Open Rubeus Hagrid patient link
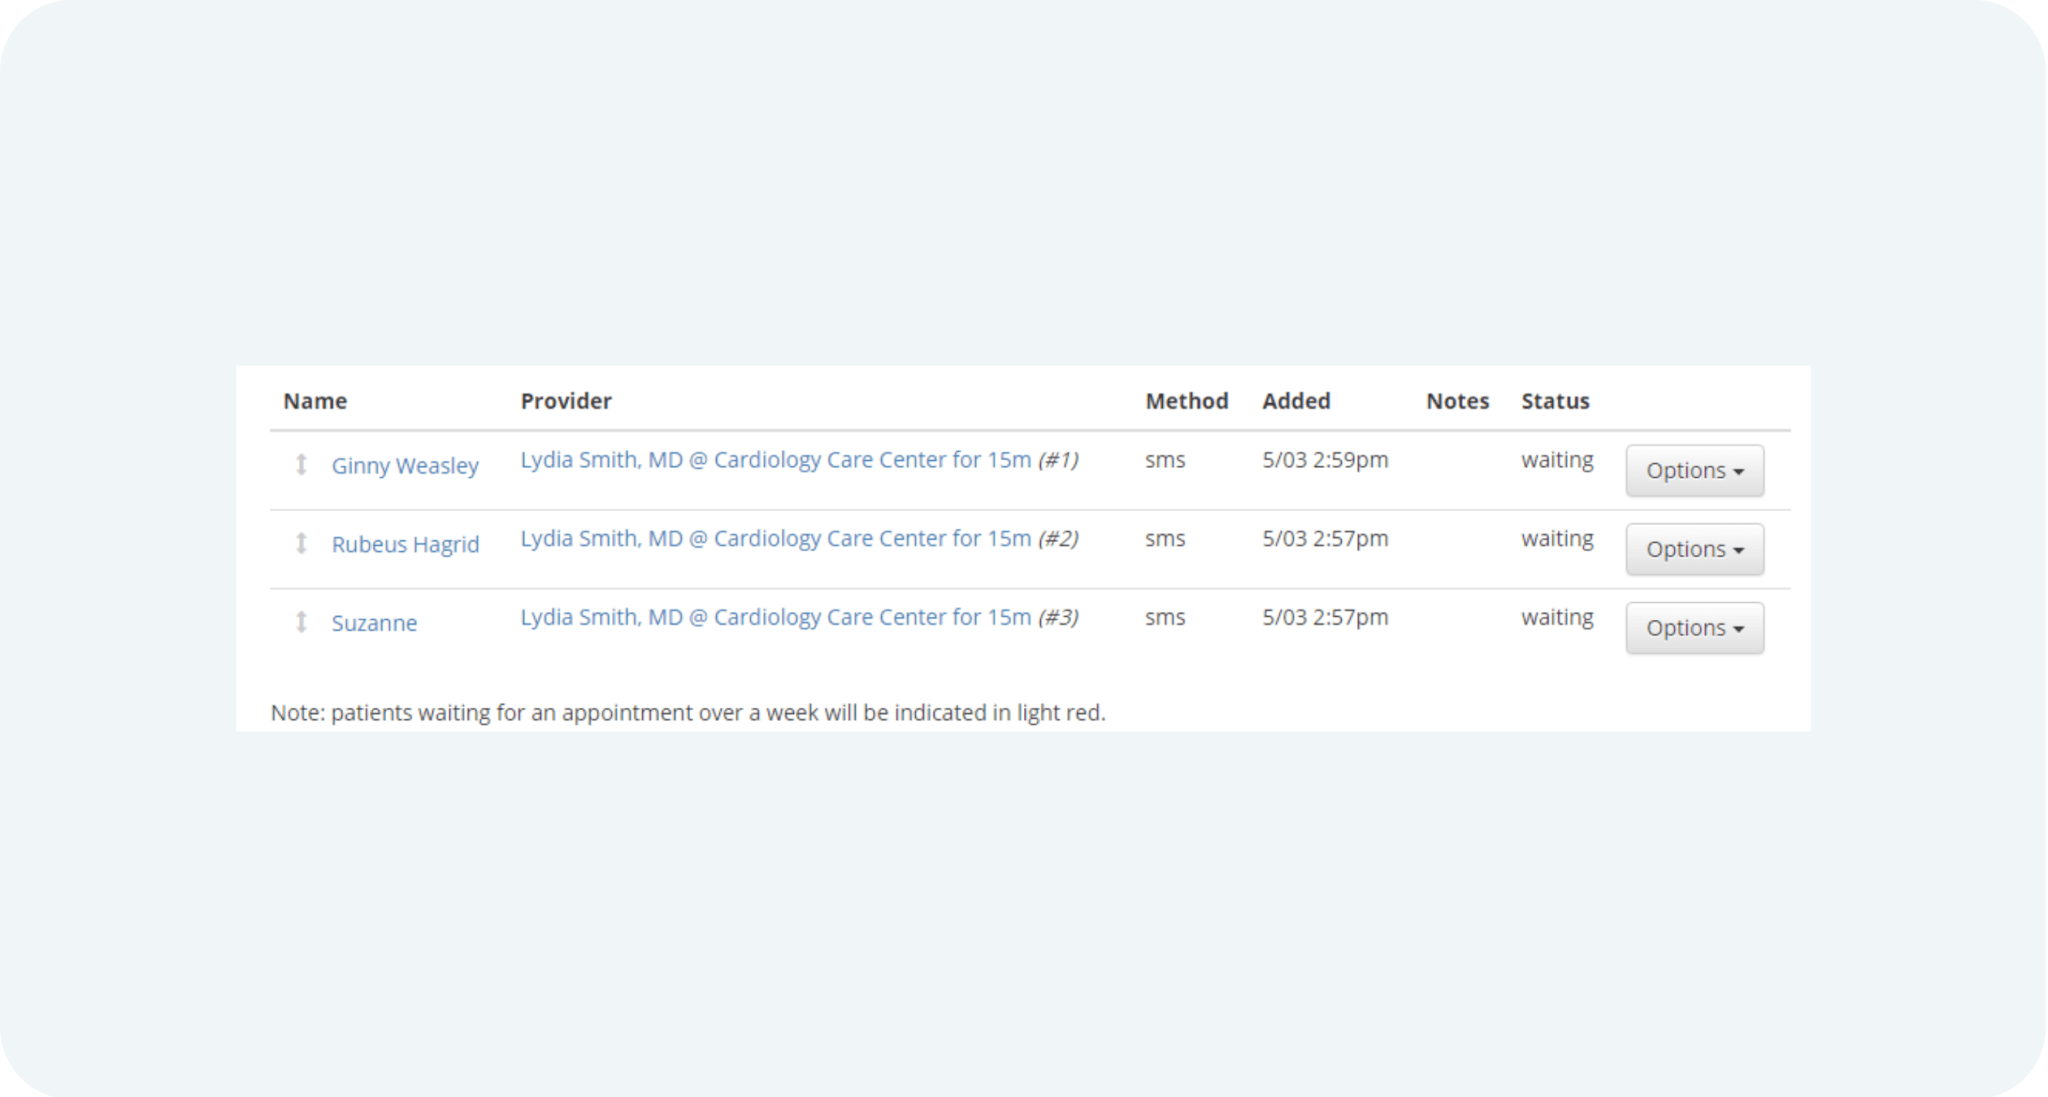2048x1097 pixels. pos(405,544)
